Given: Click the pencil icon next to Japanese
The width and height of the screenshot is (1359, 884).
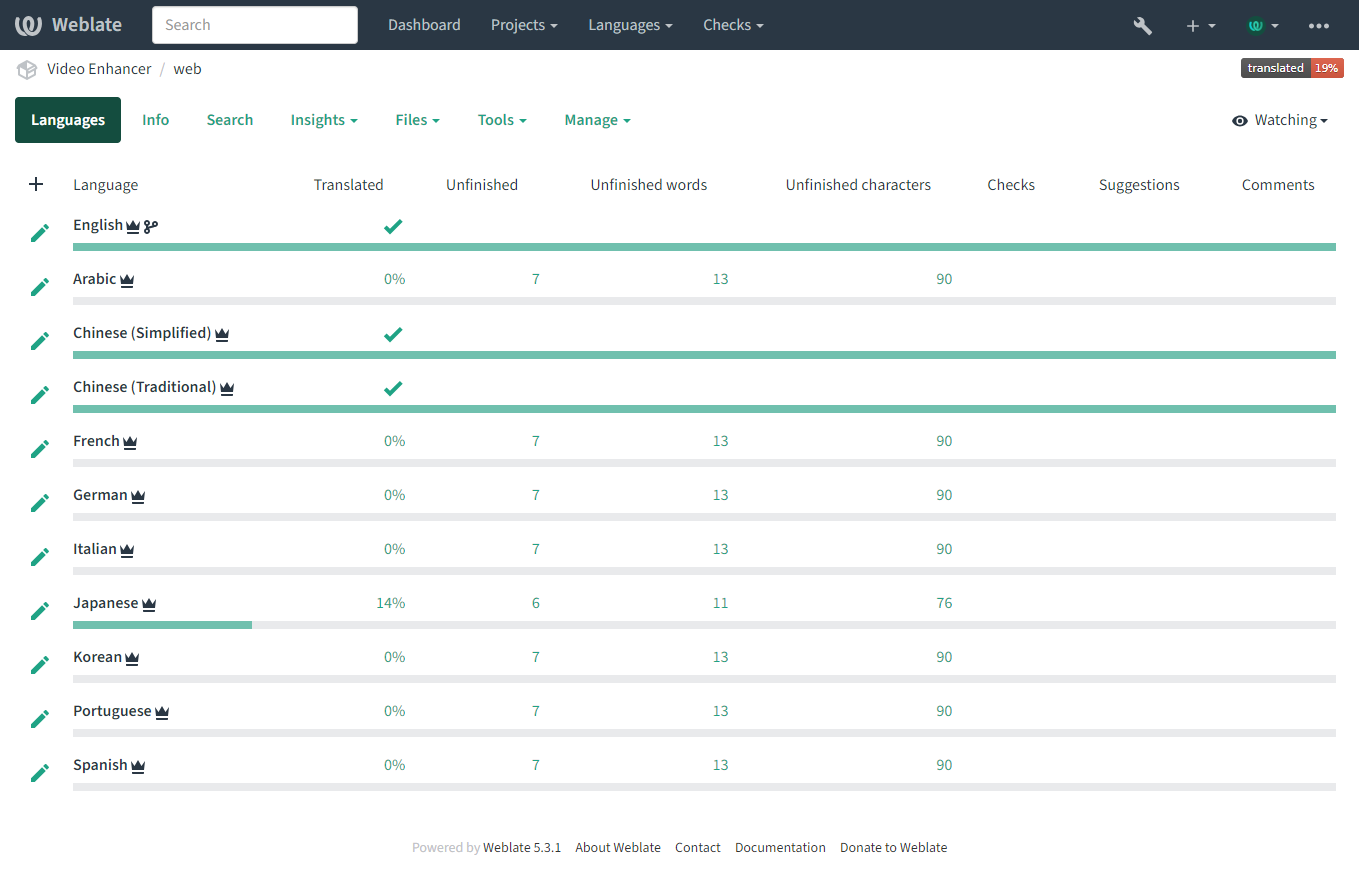Looking at the screenshot, I should point(40,611).
